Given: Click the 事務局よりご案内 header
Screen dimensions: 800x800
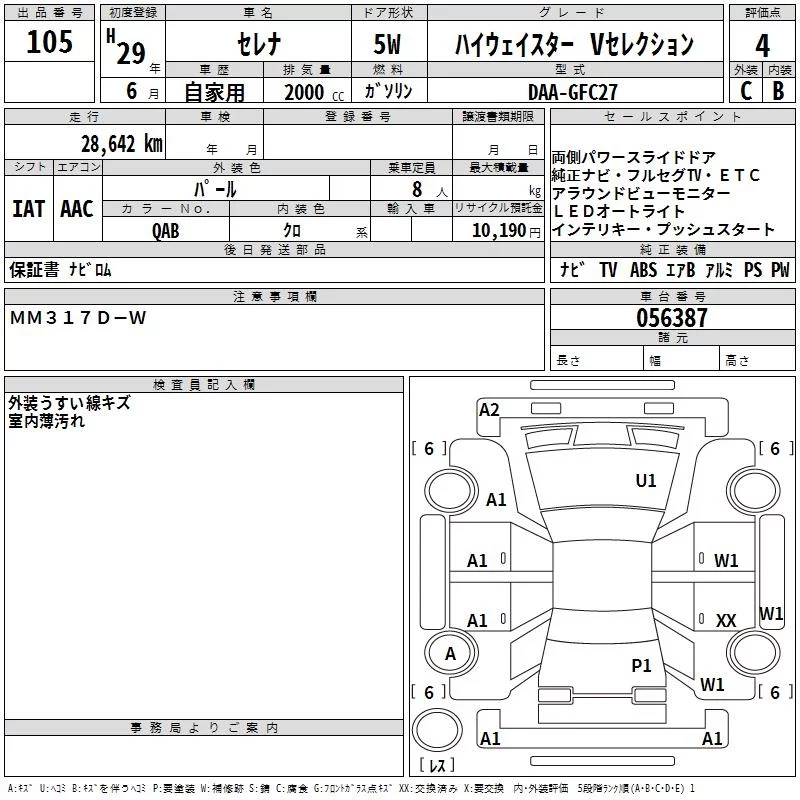Looking at the screenshot, I should [204, 728].
